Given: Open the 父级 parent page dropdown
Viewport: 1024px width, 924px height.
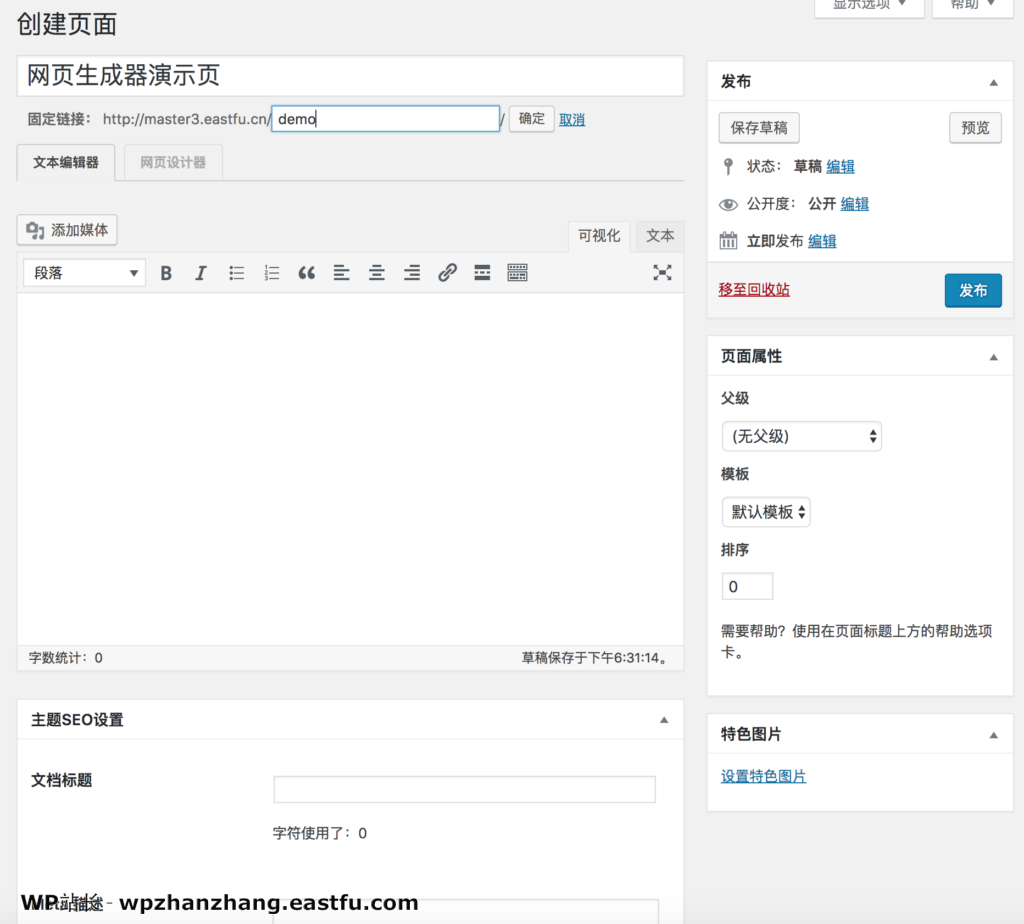Looking at the screenshot, I should point(801,436).
